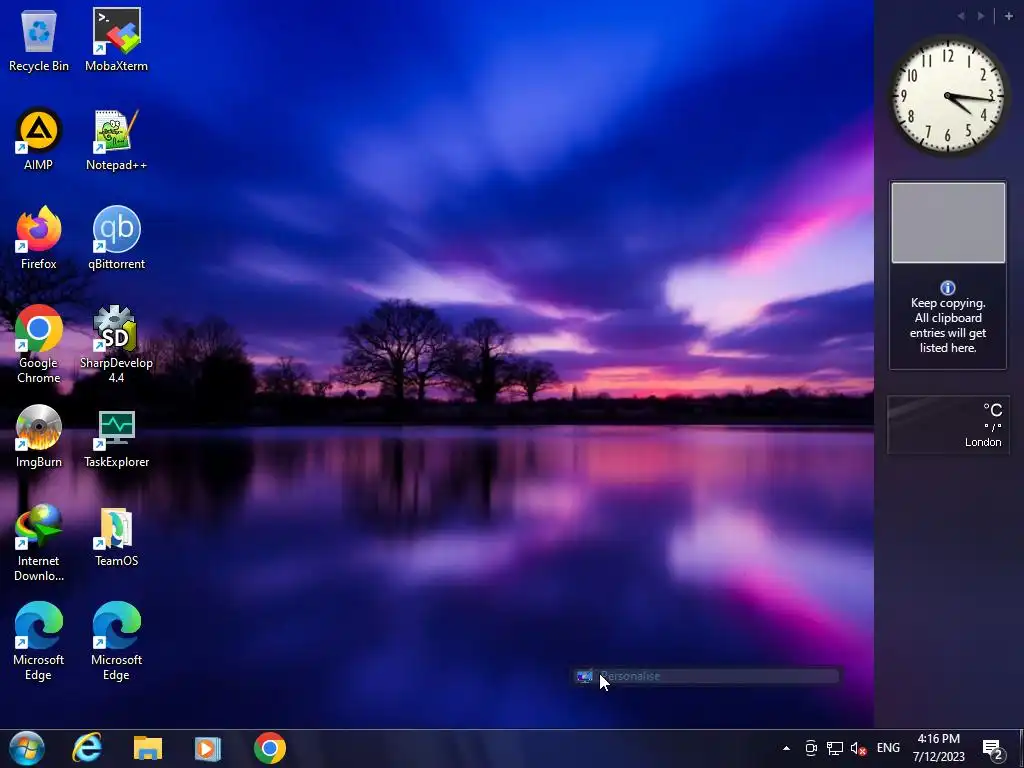Screen dimensions: 1024x768
Task: Select the Firefox desktop shortcut
Action: tap(39, 238)
